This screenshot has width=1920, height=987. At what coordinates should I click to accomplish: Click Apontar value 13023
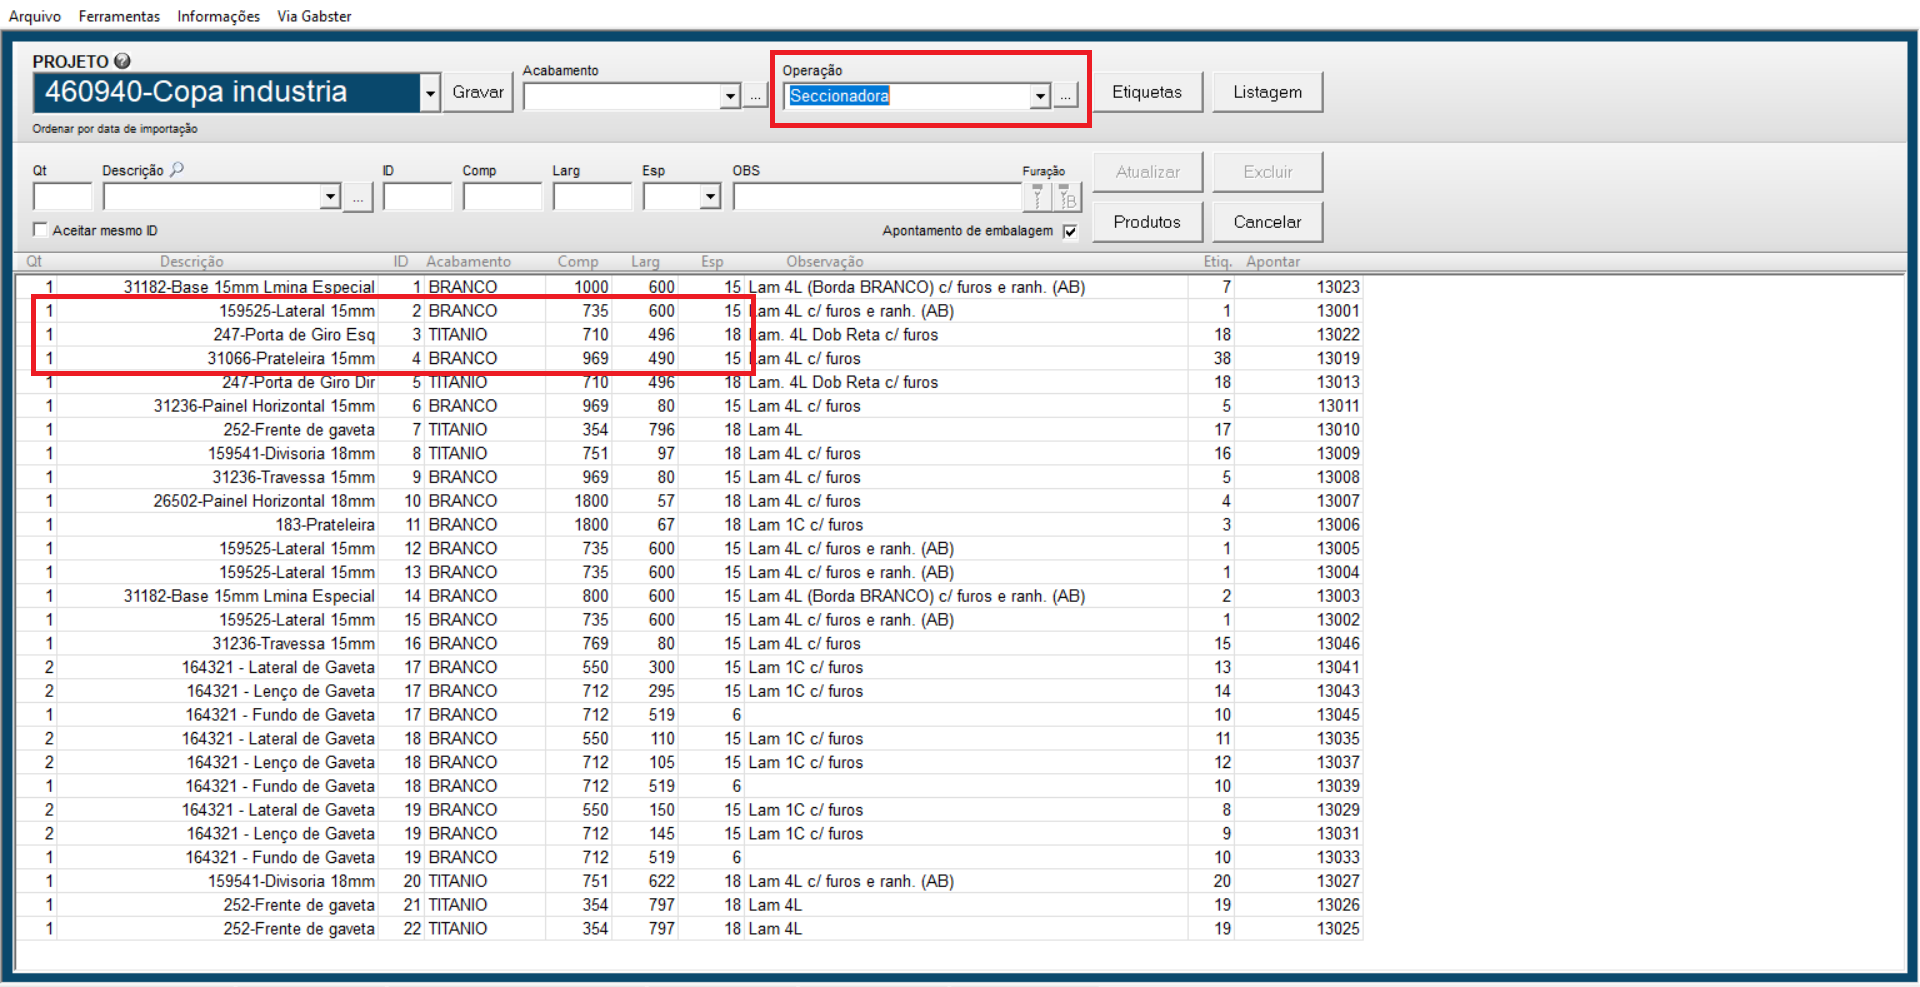point(1337,287)
